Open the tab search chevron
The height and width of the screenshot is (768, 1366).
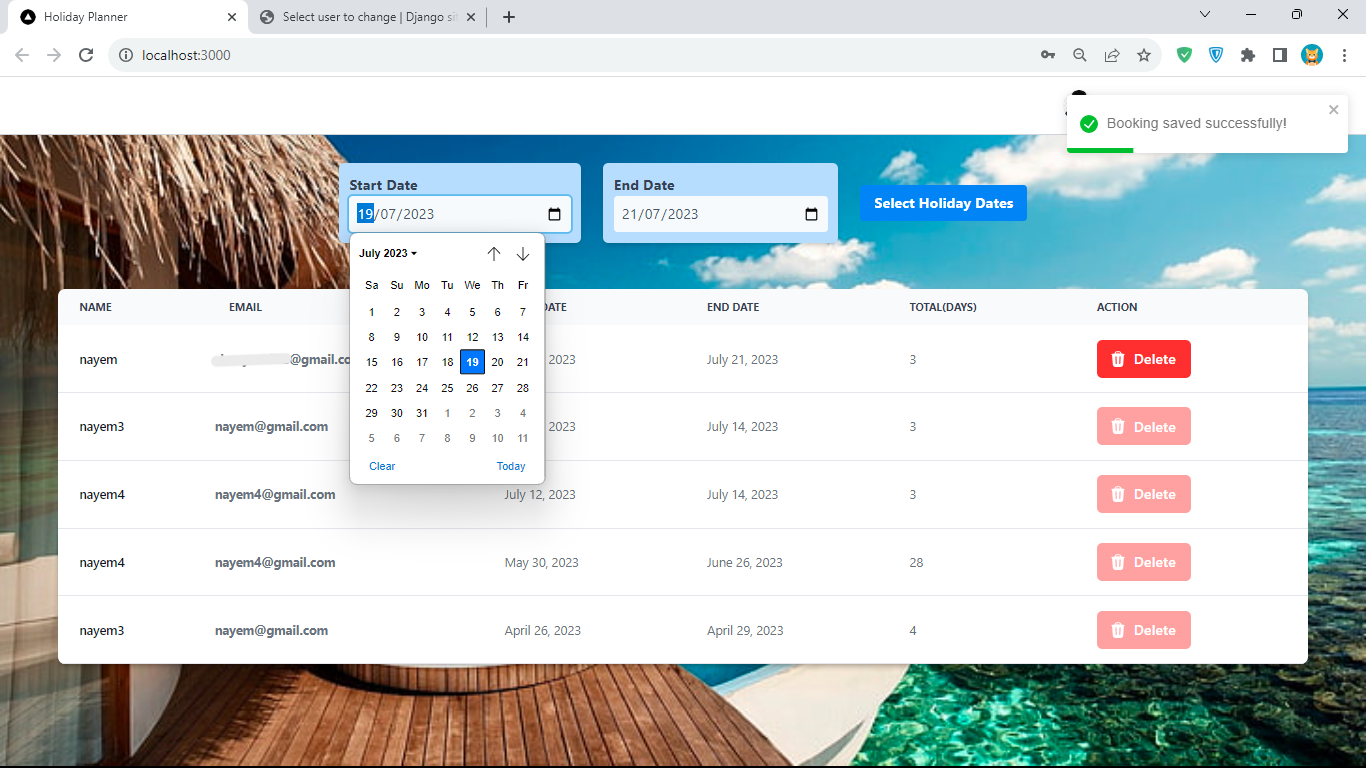pyautogui.click(x=1205, y=14)
